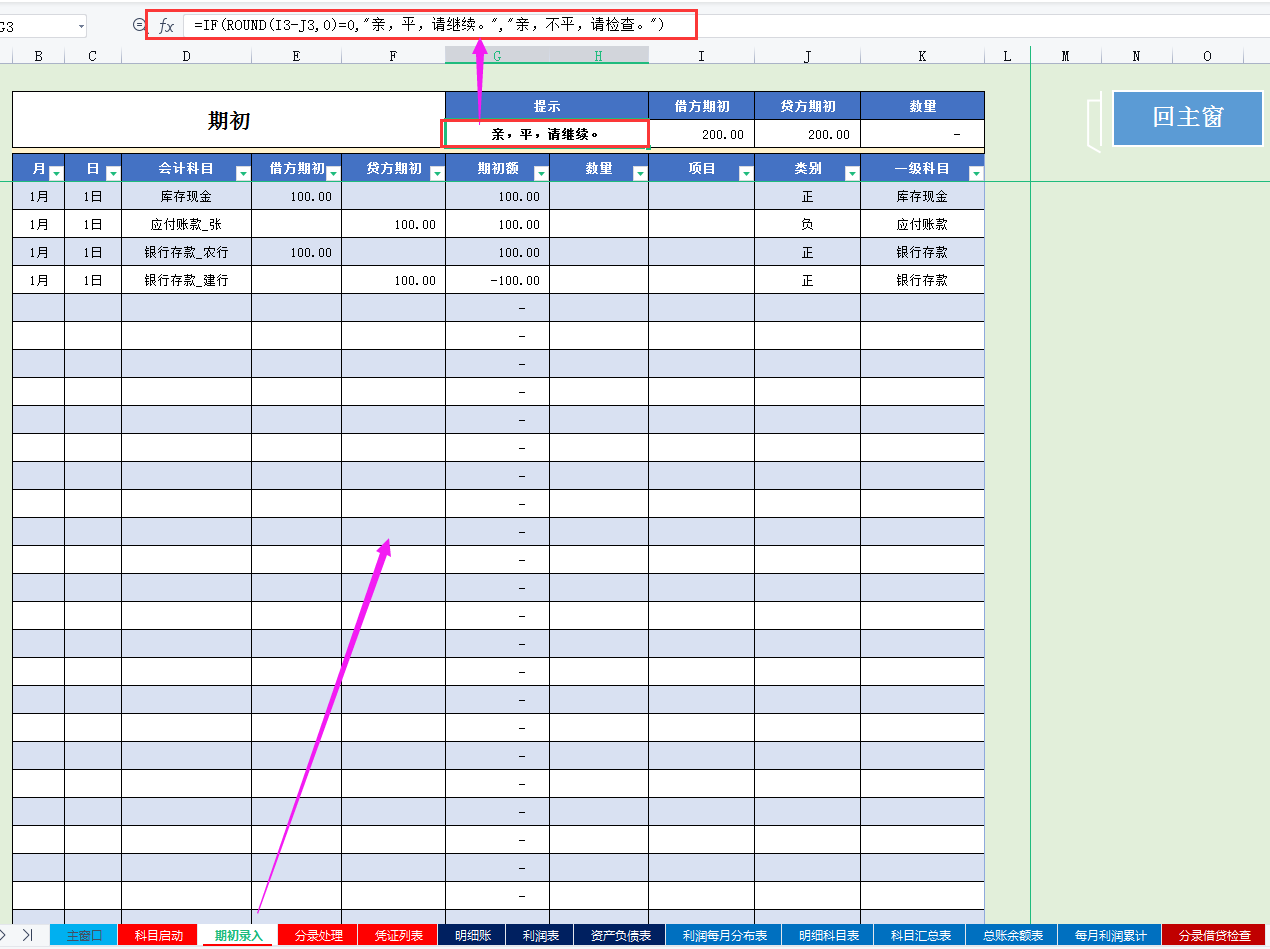Open filter dropdown for 会计科目 column

point(242,173)
